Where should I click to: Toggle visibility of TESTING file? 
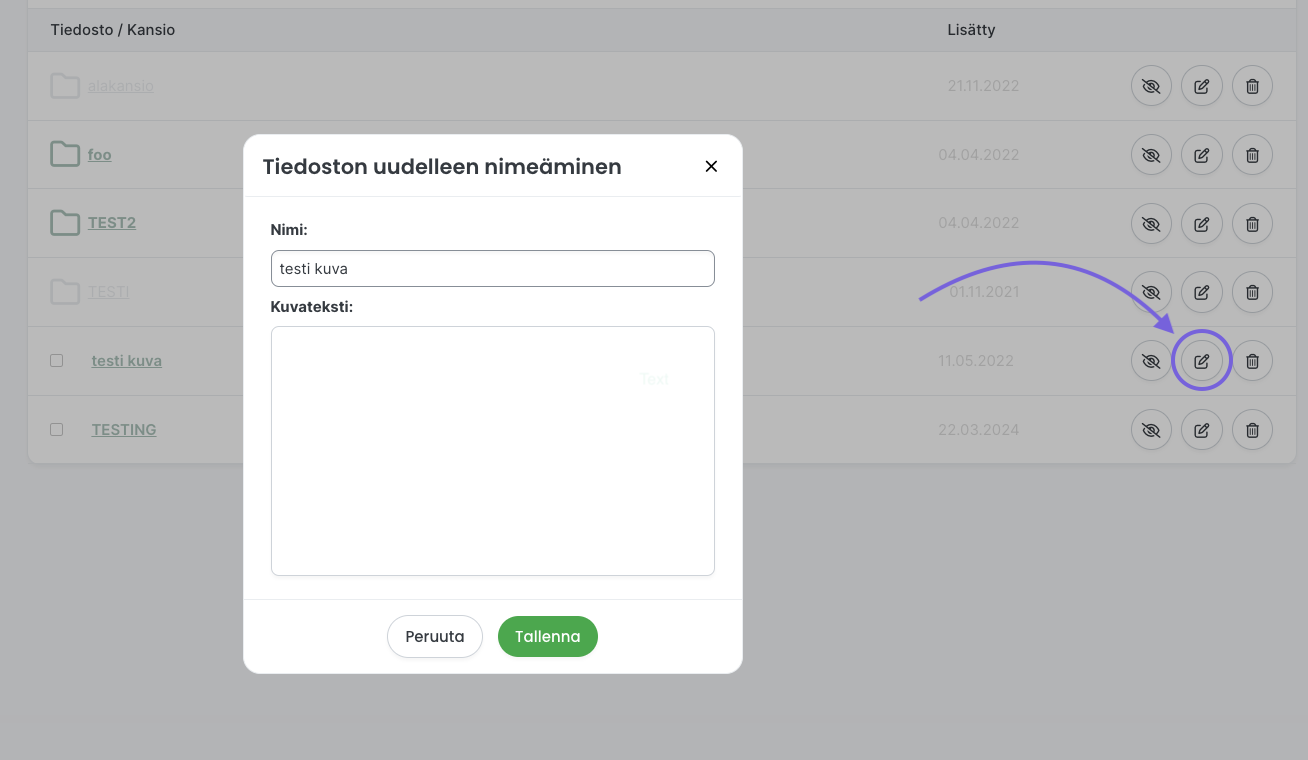(x=1151, y=430)
